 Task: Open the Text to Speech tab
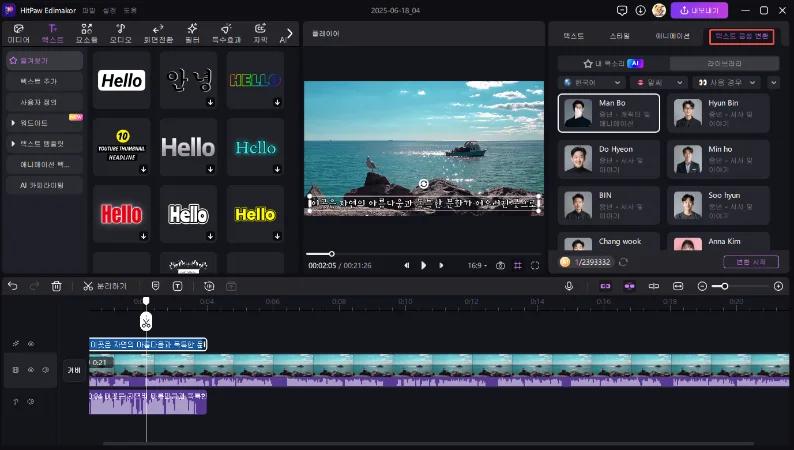click(741, 36)
